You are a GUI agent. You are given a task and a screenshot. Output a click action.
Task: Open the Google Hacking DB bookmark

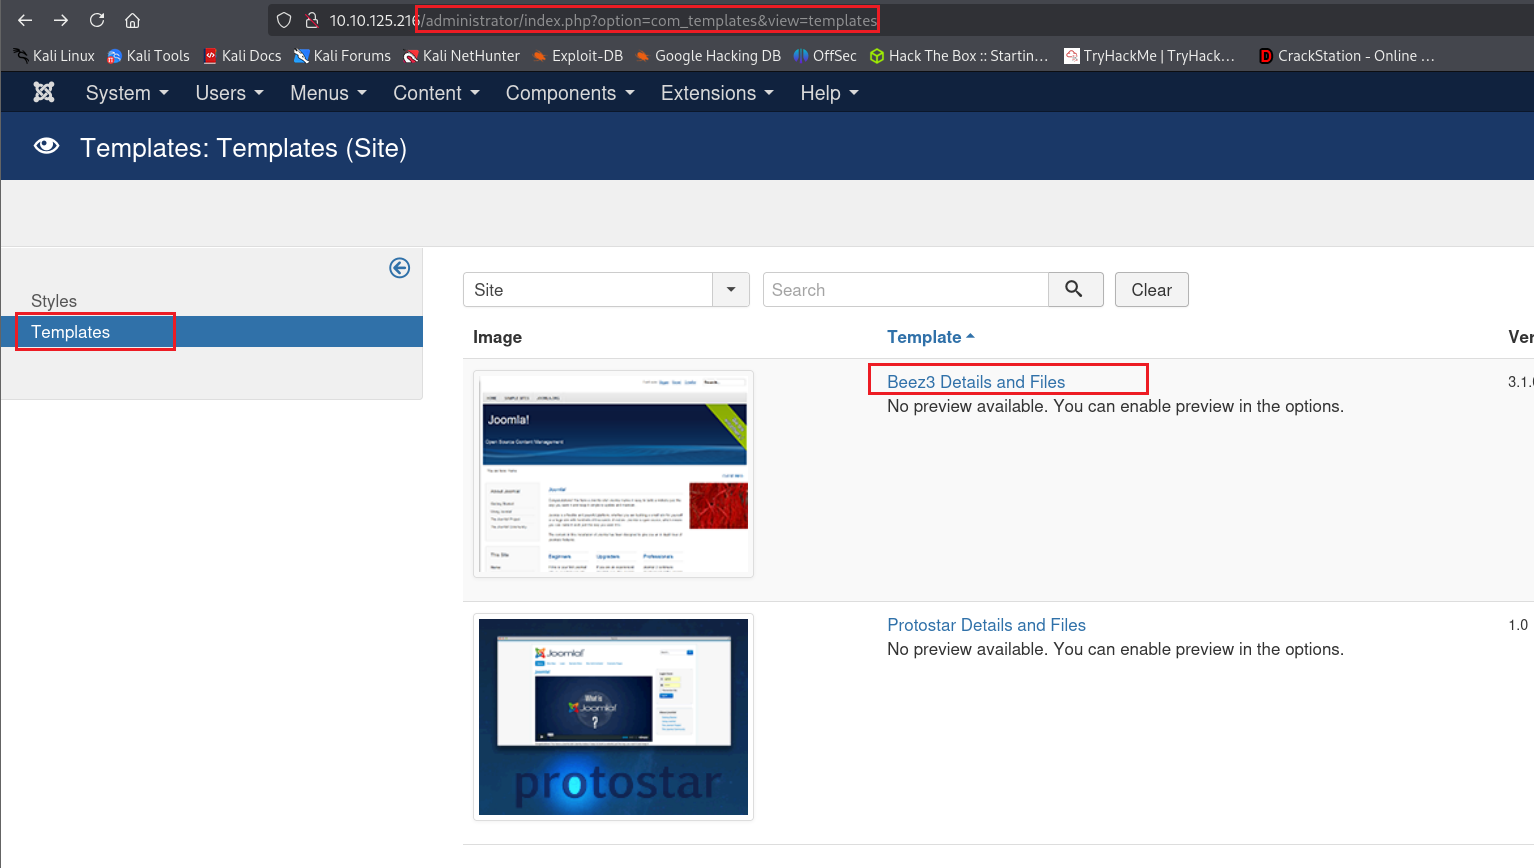[708, 56]
